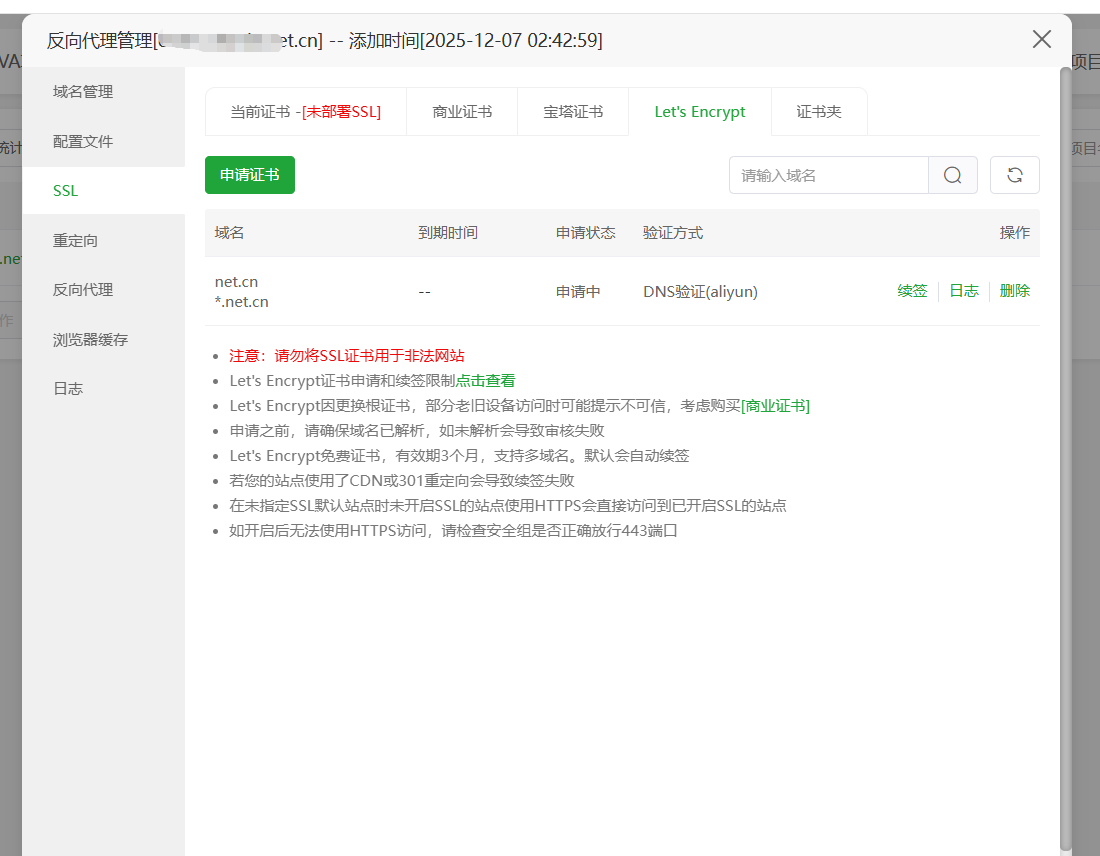Open 域名管理 in the sidebar
The image size is (1100, 856).
(x=83, y=92)
